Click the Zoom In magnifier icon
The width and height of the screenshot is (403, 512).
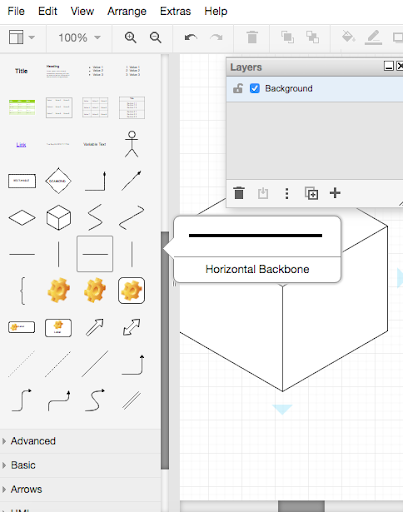click(x=130, y=37)
